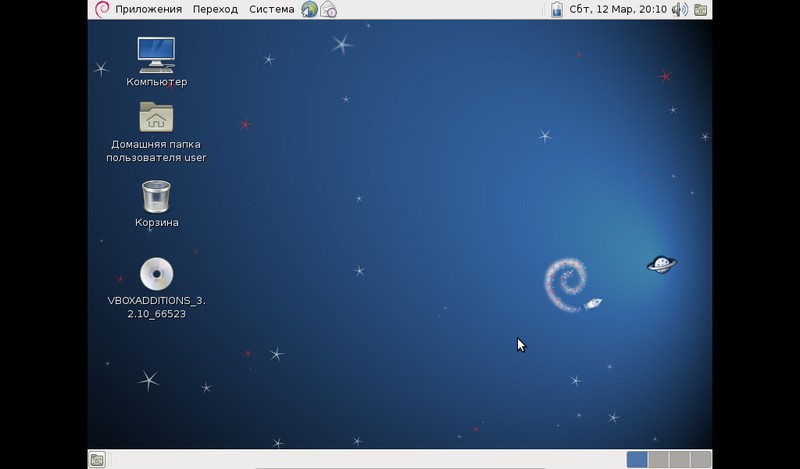Image resolution: width=800 pixels, height=469 pixels.
Task: Click the Корзина label text
Action: click(157, 223)
